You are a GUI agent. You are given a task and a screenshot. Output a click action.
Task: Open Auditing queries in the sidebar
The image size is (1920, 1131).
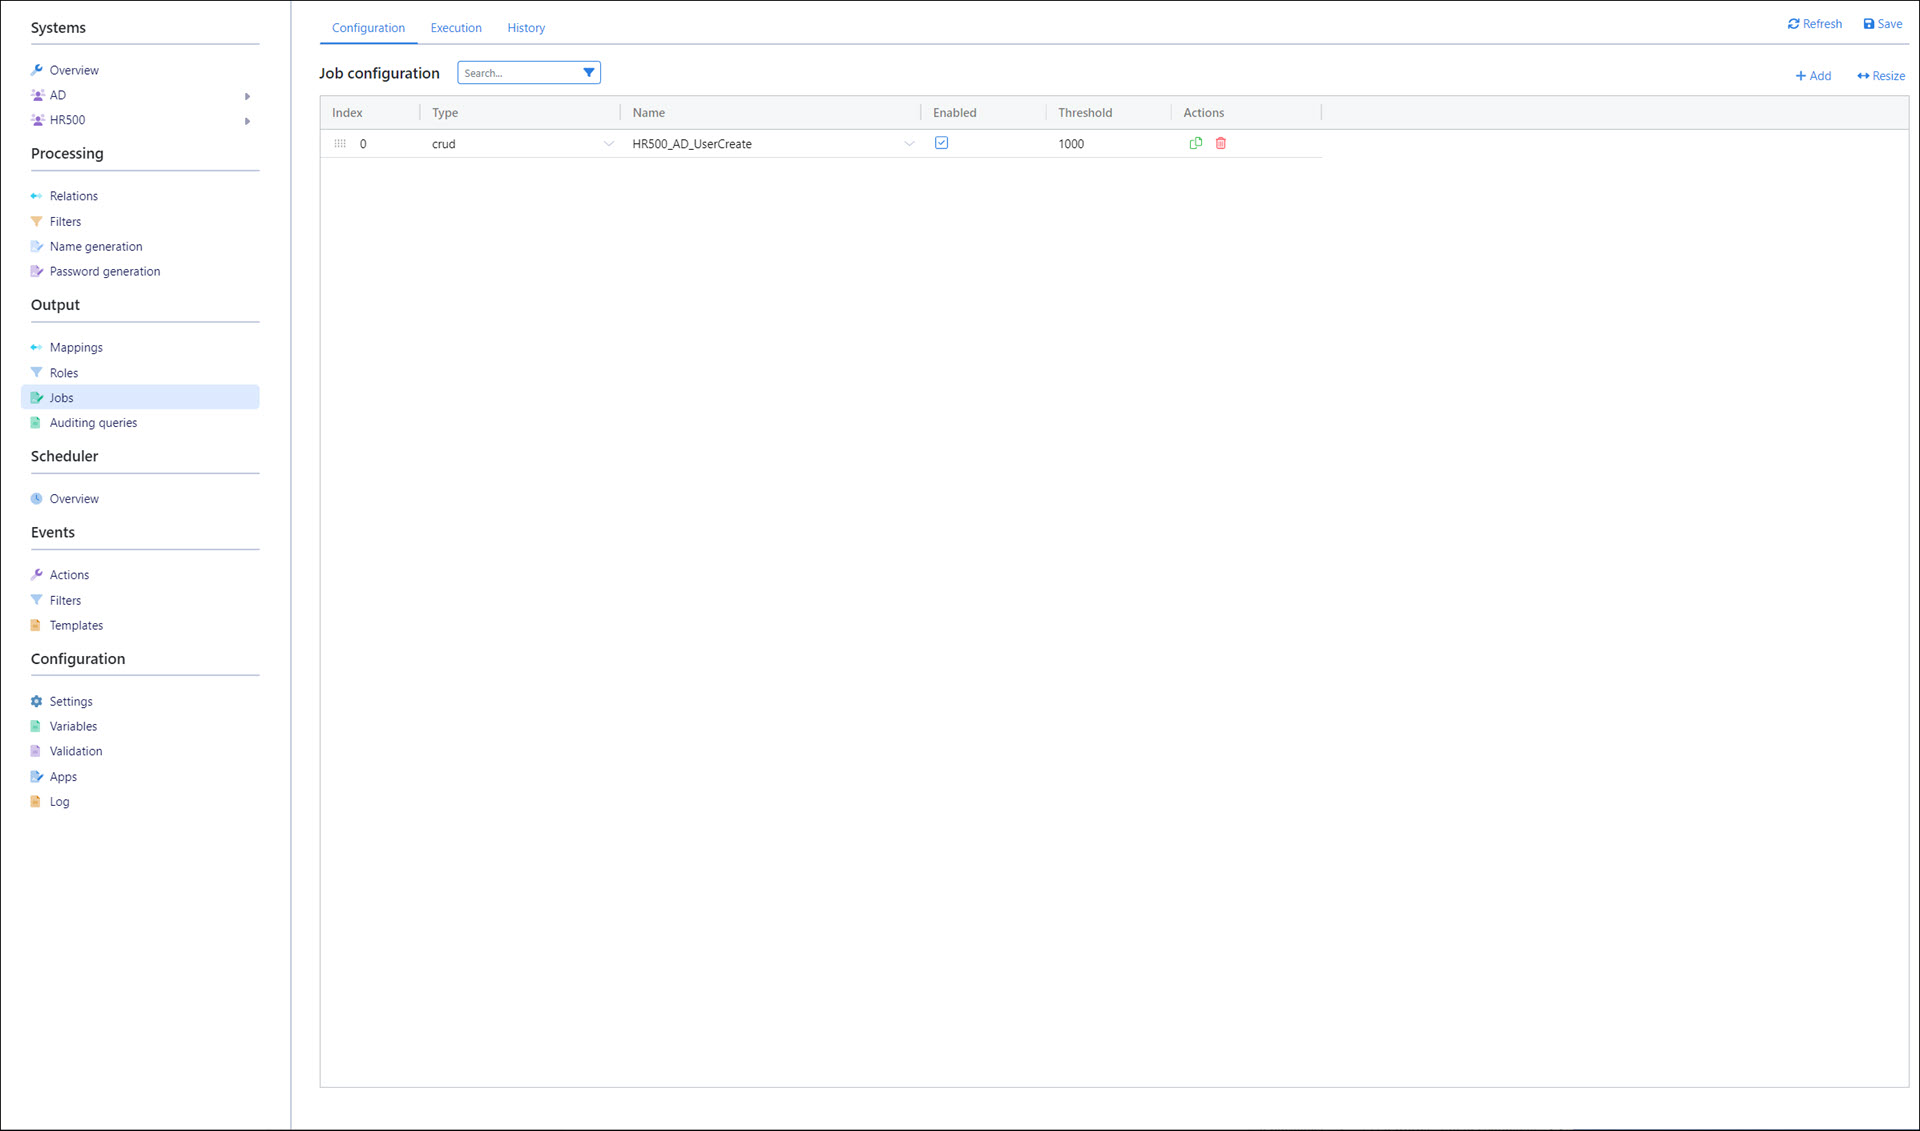[x=93, y=423]
